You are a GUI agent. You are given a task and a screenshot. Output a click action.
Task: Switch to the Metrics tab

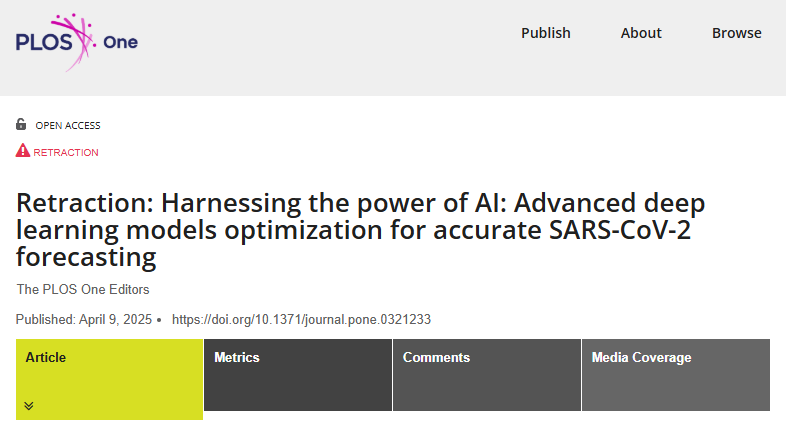coord(298,375)
